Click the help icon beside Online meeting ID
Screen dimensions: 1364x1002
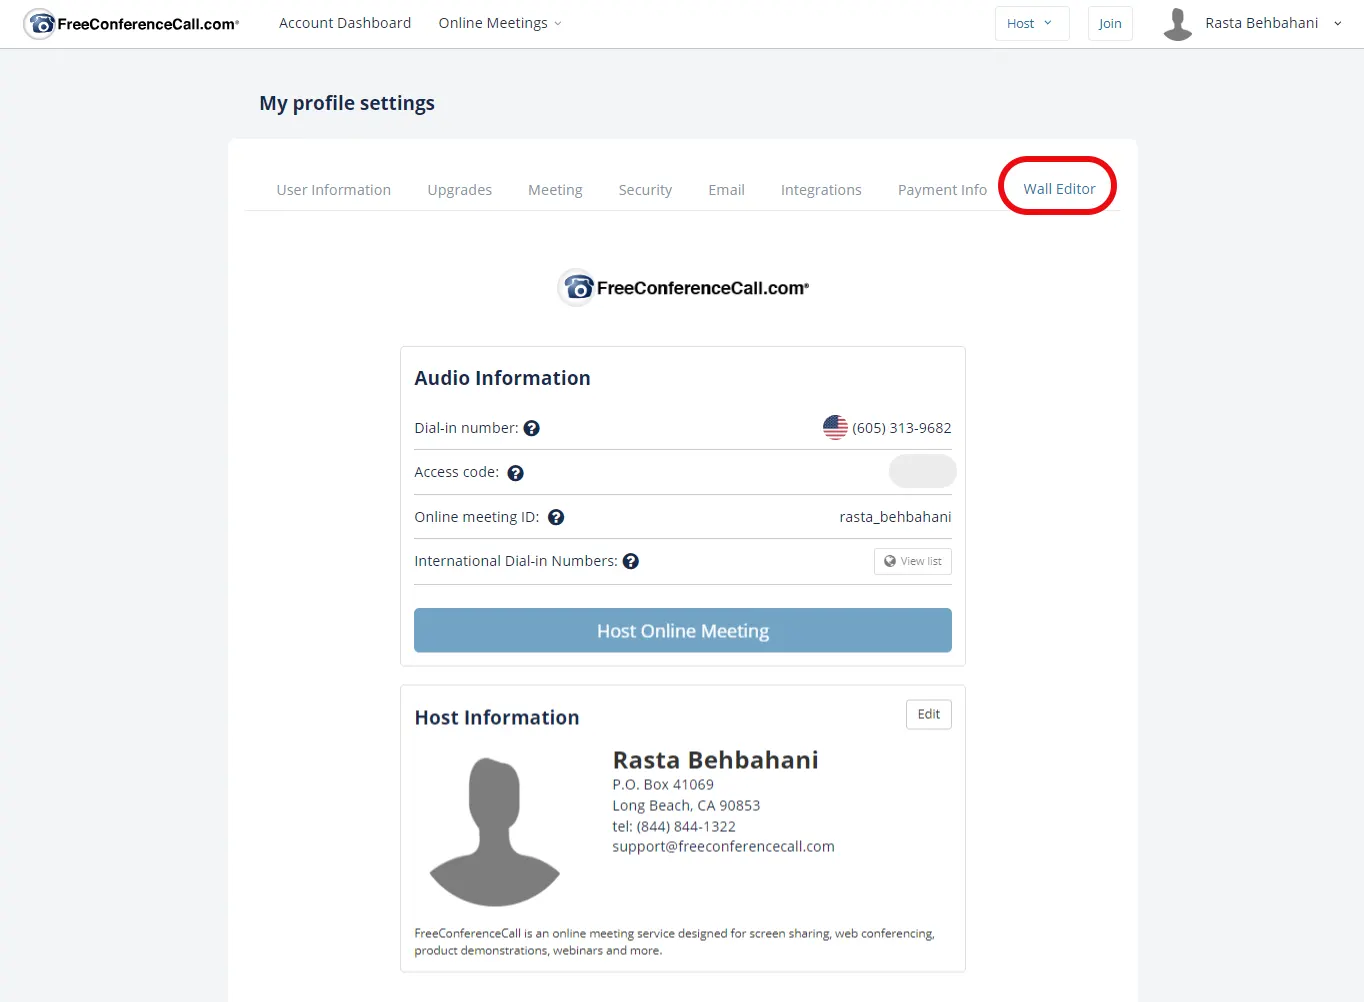(556, 517)
